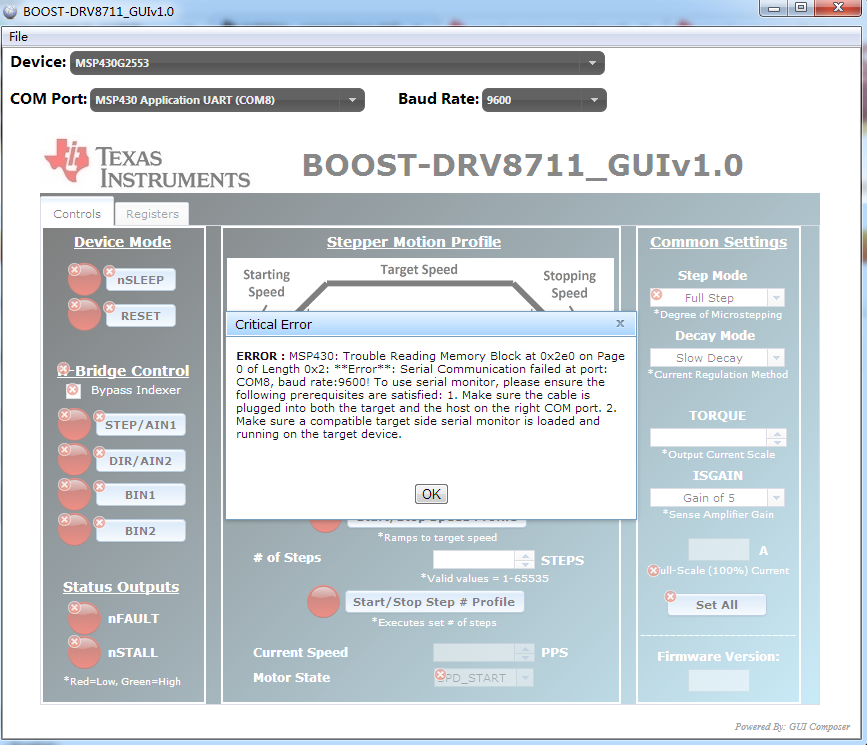Minimize the BOOST-DRV8711 GUI window
The height and width of the screenshot is (745, 867).
click(774, 8)
